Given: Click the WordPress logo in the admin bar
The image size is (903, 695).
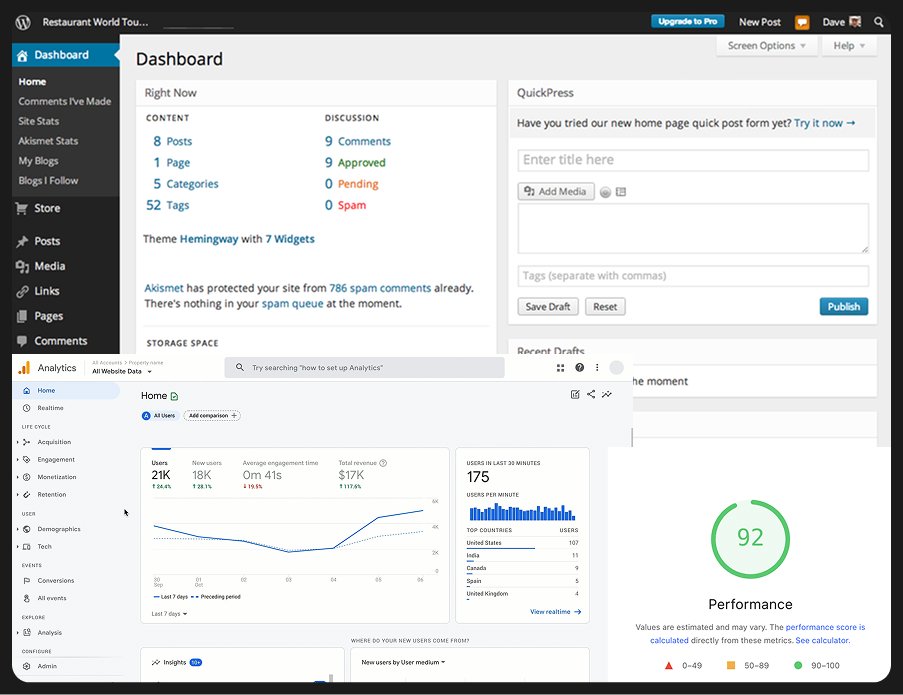Looking at the screenshot, I should click(x=23, y=22).
